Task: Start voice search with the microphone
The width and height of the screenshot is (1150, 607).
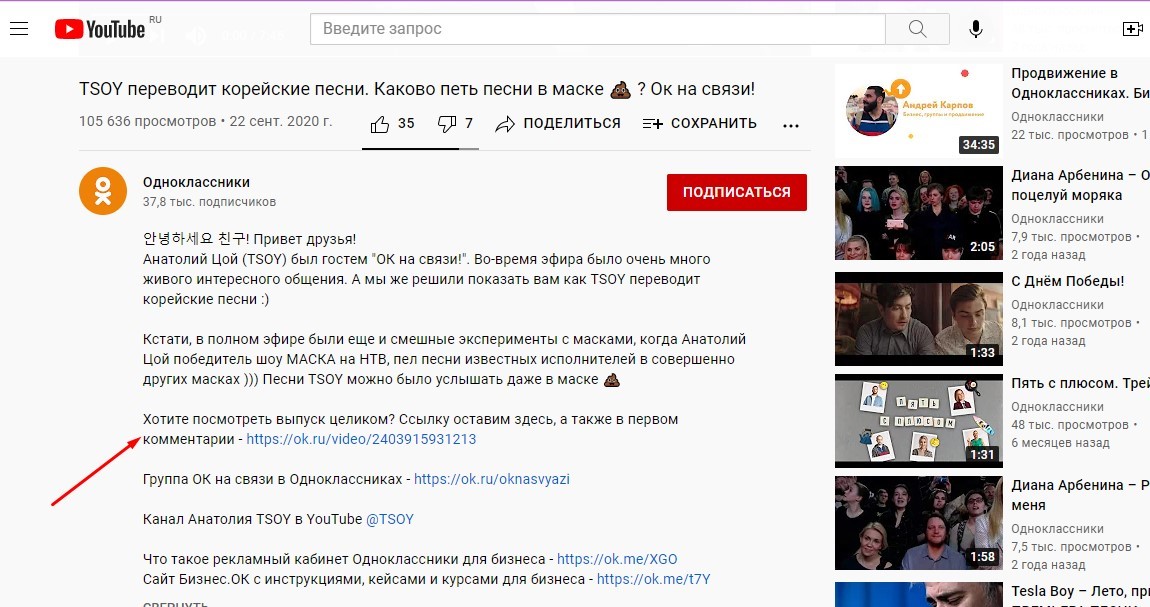Action: (975, 29)
